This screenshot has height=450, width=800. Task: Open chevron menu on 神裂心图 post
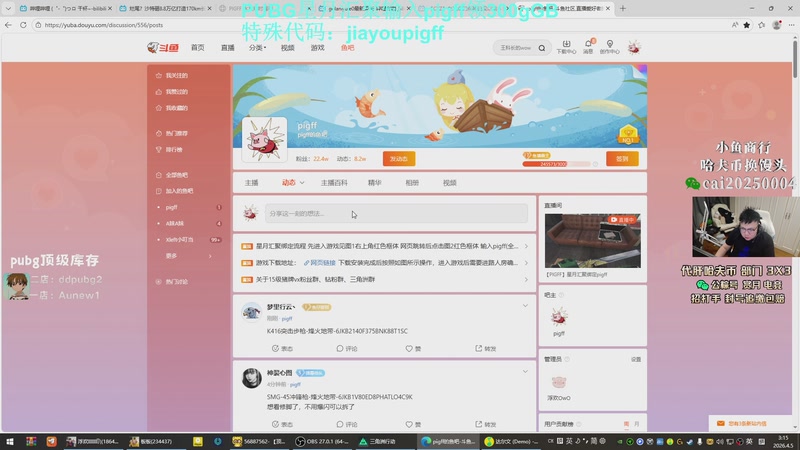click(x=525, y=371)
